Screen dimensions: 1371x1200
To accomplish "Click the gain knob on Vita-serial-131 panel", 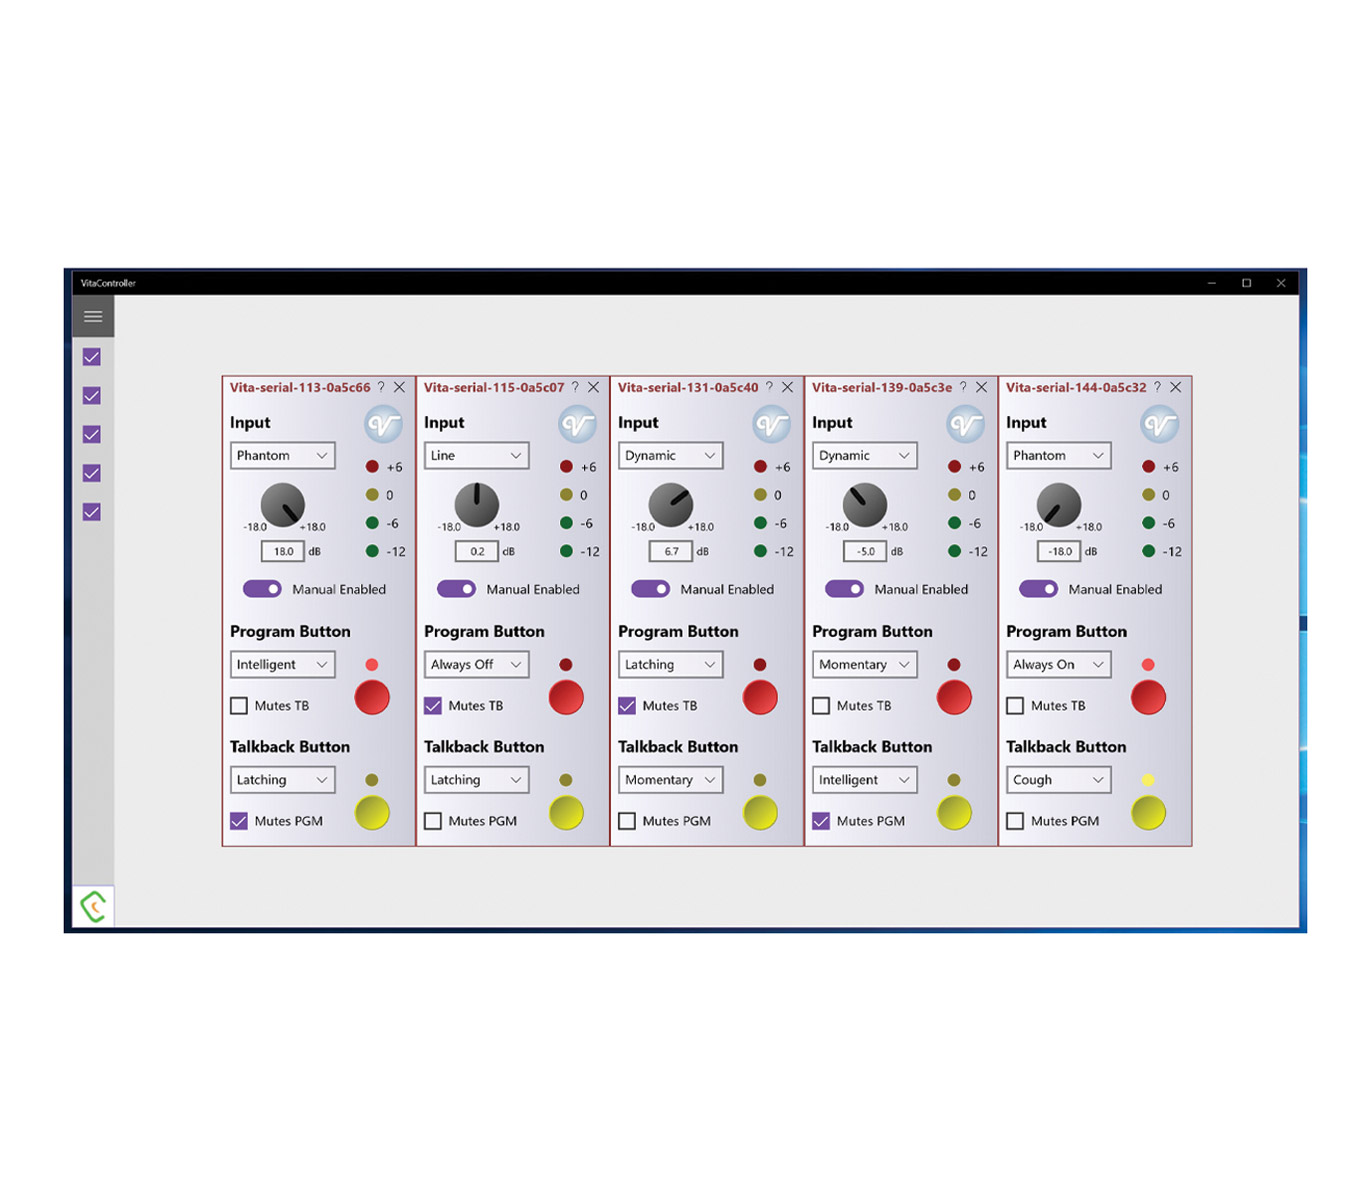I will click(670, 505).
